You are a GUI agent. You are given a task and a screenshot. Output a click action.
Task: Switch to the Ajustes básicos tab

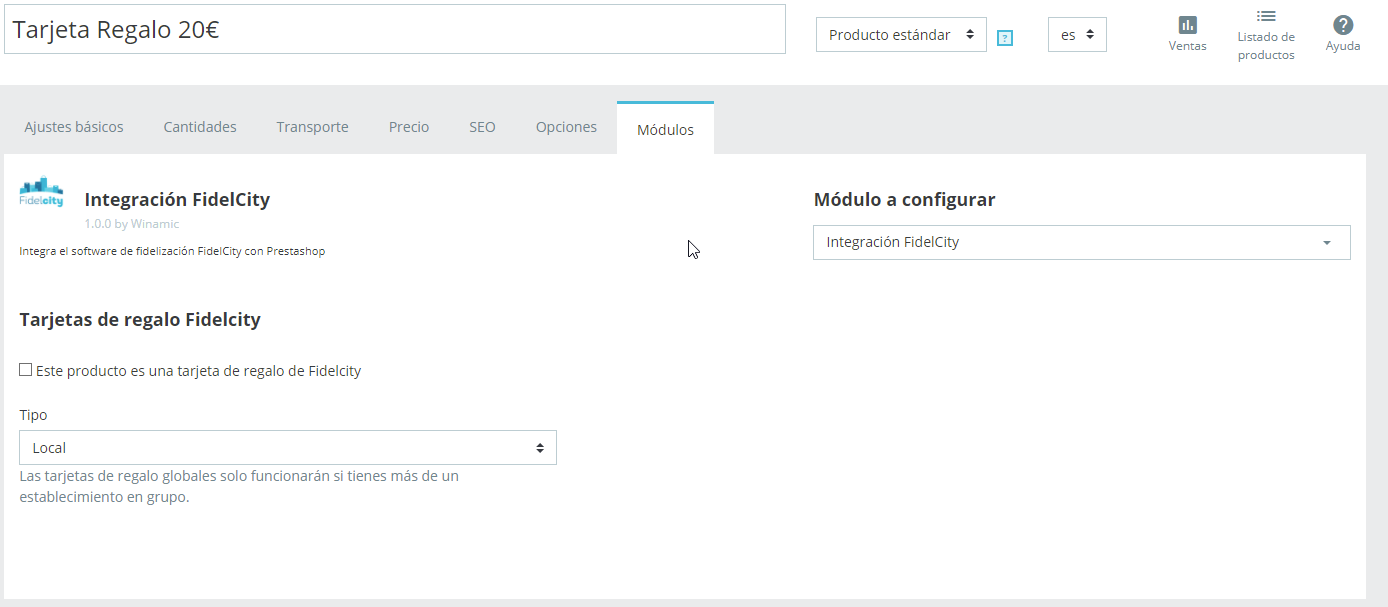pos(74,127)
